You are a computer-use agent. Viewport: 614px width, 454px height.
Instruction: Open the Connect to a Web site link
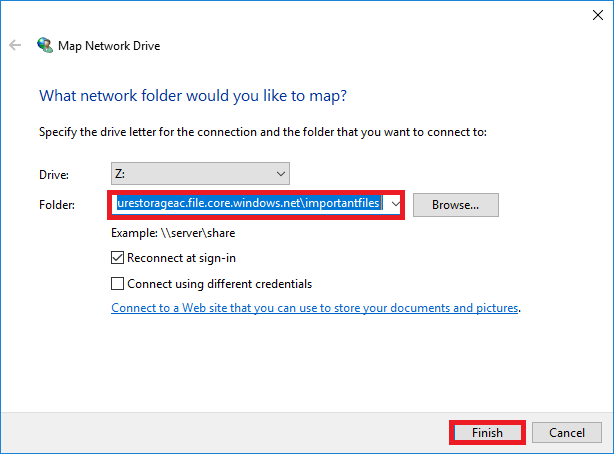pyautogui.click(x=315, y=308)
